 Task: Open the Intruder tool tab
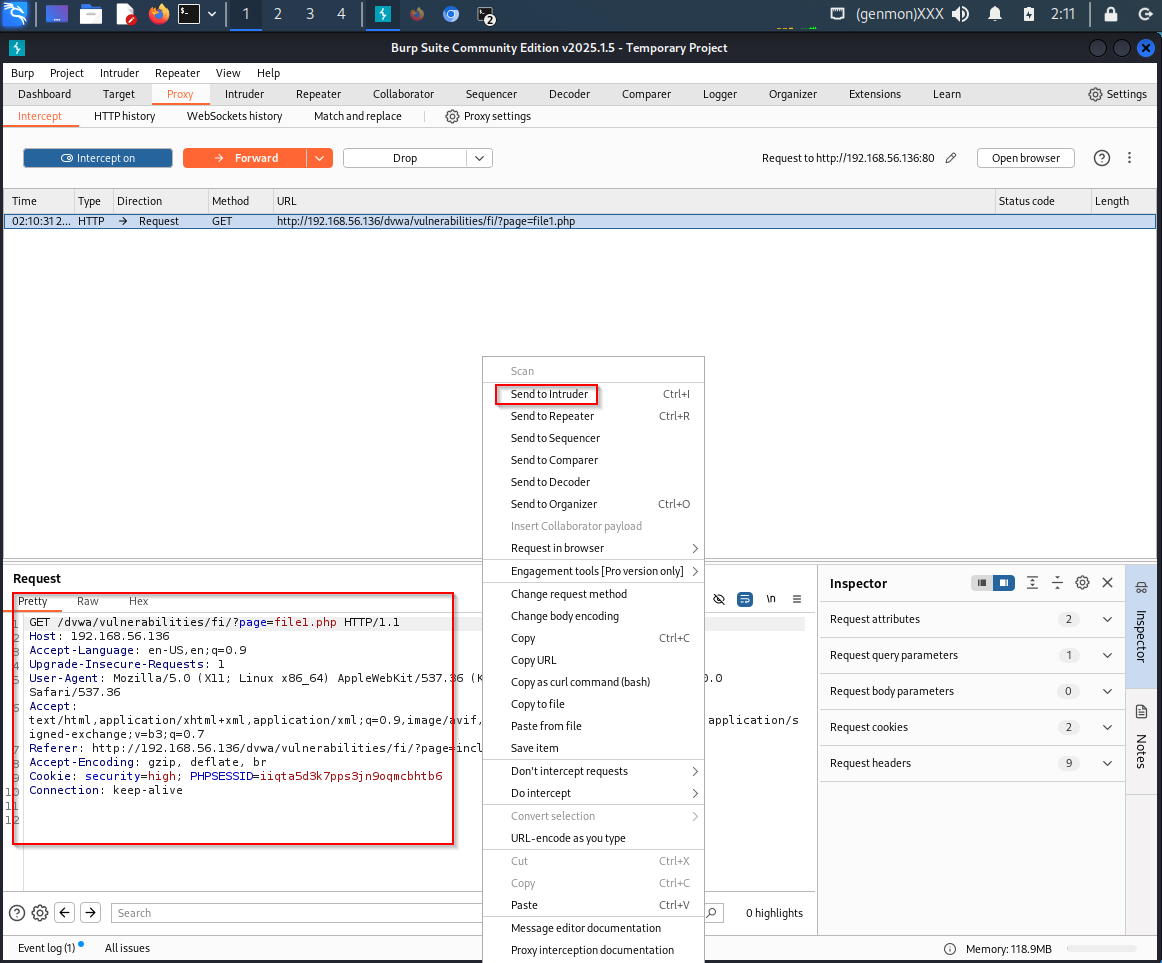[245, 94]
